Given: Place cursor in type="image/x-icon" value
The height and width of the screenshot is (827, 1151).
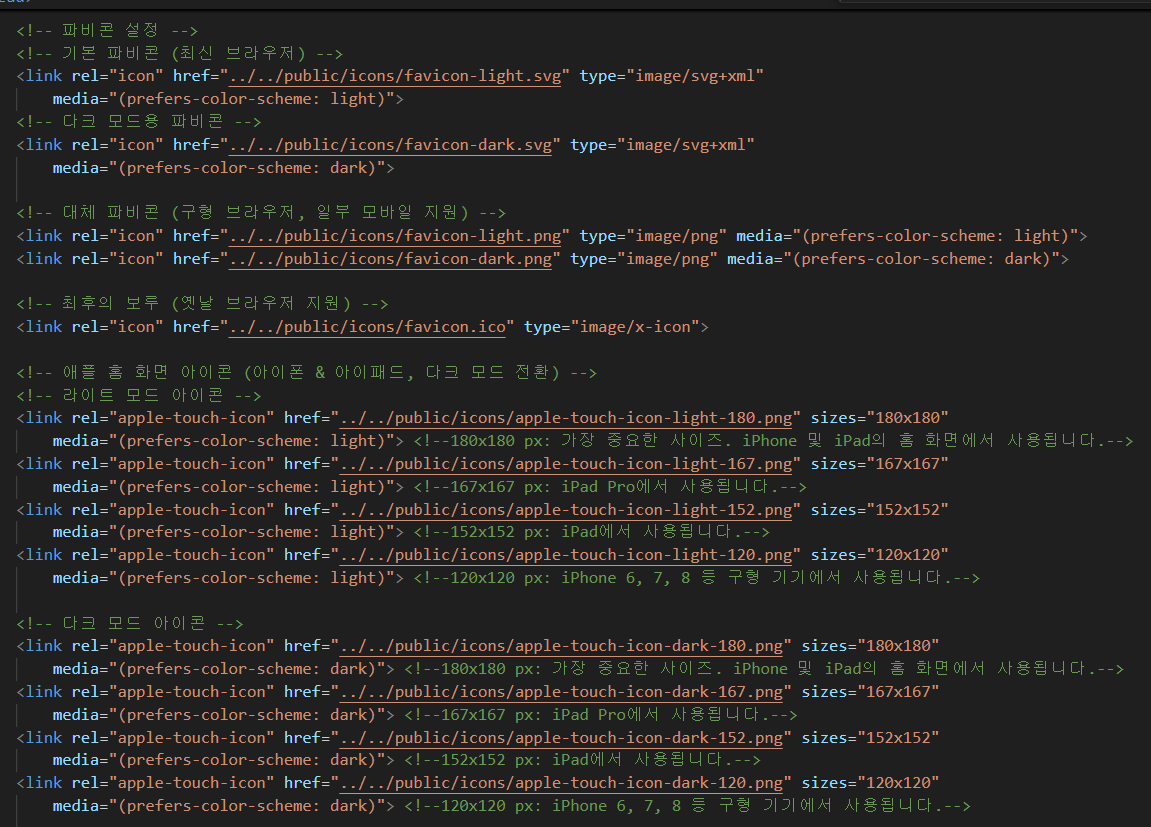Looking at the screenshot, I should [x=635, y=327].
